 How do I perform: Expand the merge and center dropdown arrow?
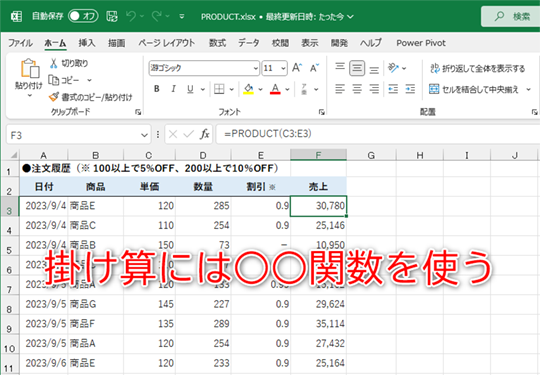click(x=529, y=90)
